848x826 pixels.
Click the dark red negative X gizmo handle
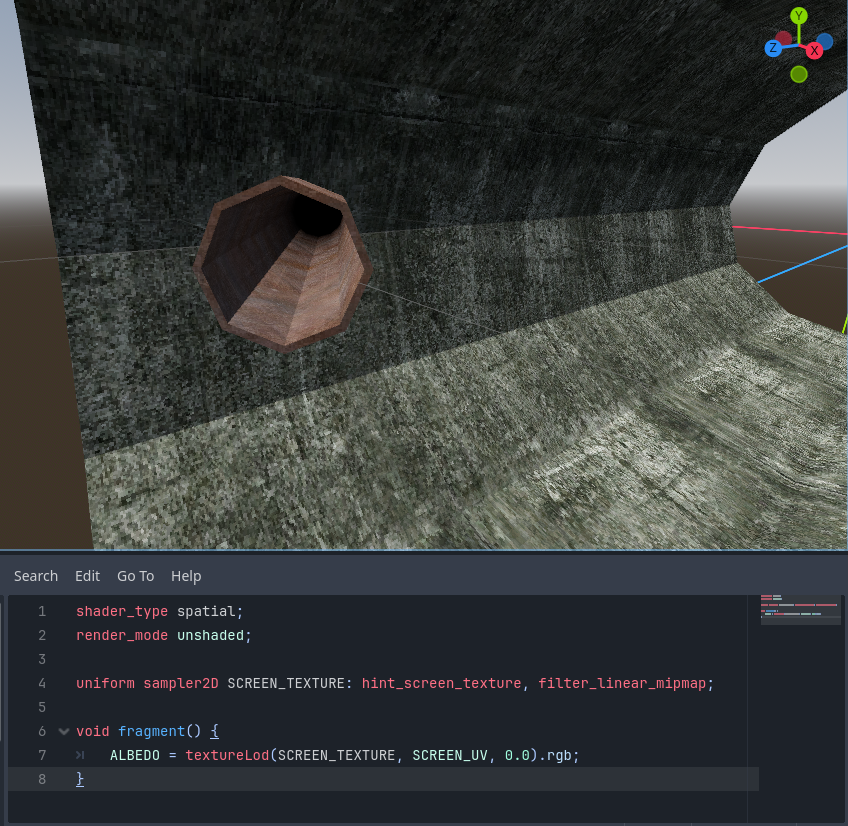pyautogui.click(x=784, y=38)
